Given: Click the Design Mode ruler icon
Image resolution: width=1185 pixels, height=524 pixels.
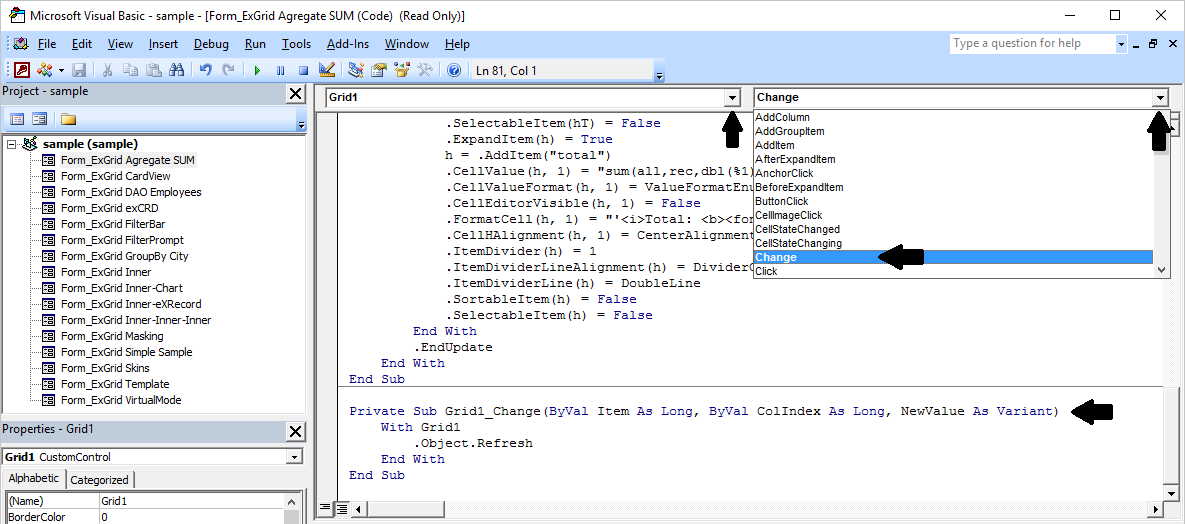Looking at the screenshot, I should click(x=326, y=70).
